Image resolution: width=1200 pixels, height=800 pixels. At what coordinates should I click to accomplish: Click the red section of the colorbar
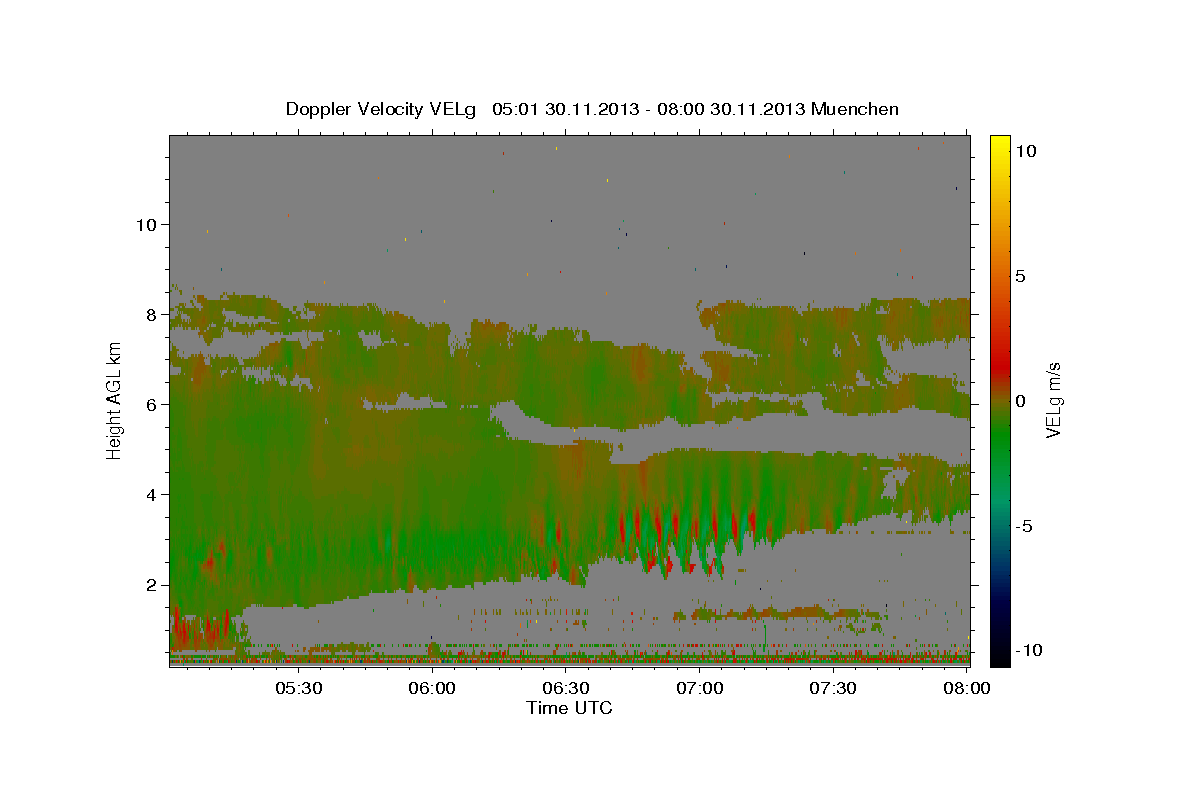point(1000,365)
